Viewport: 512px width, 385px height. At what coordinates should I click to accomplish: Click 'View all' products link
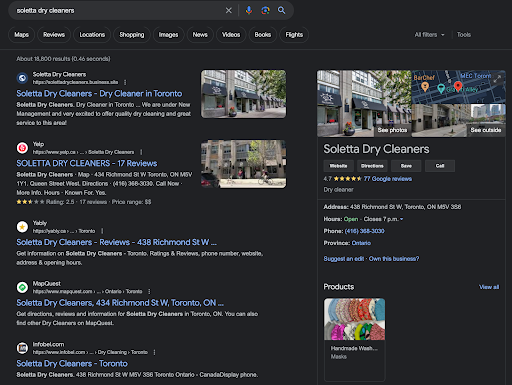[489, 287]
